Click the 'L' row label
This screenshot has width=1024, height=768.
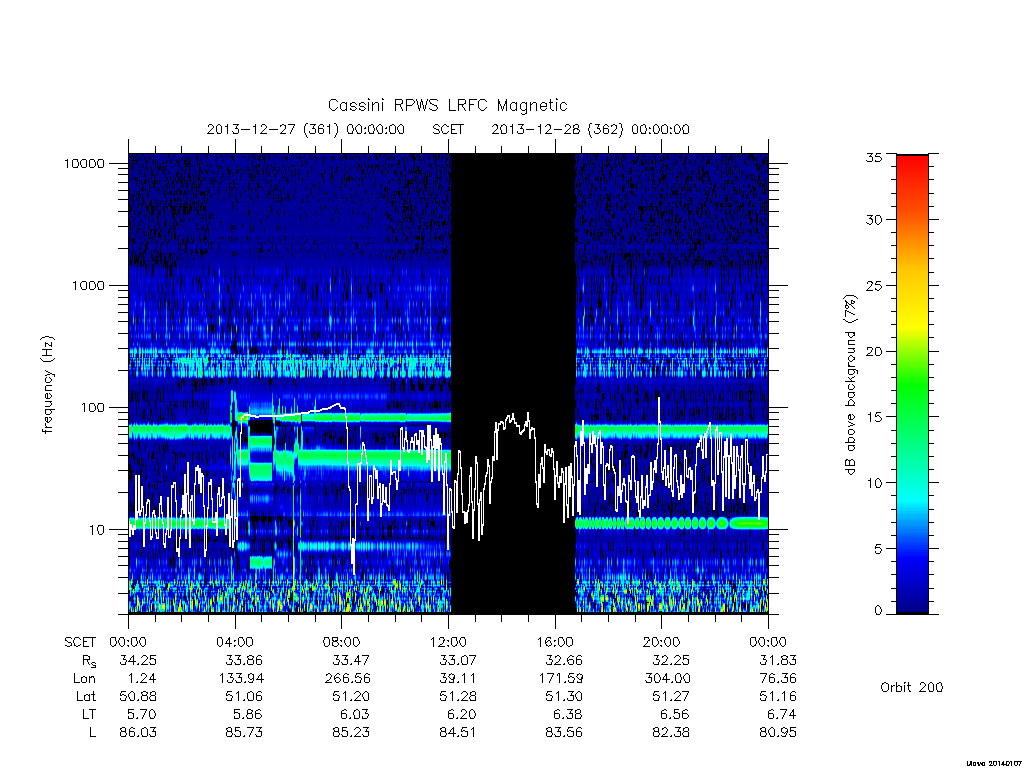(x=92, y=733)
